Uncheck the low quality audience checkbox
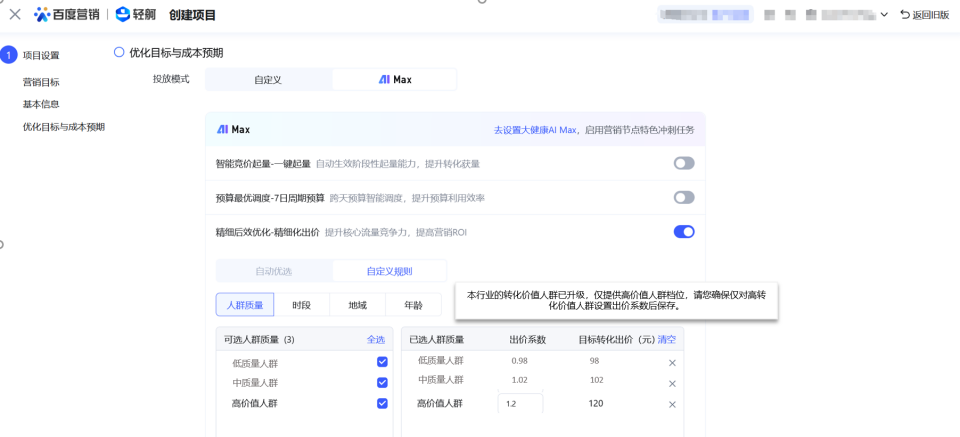960x437 pixels. (x=382, y=362)
